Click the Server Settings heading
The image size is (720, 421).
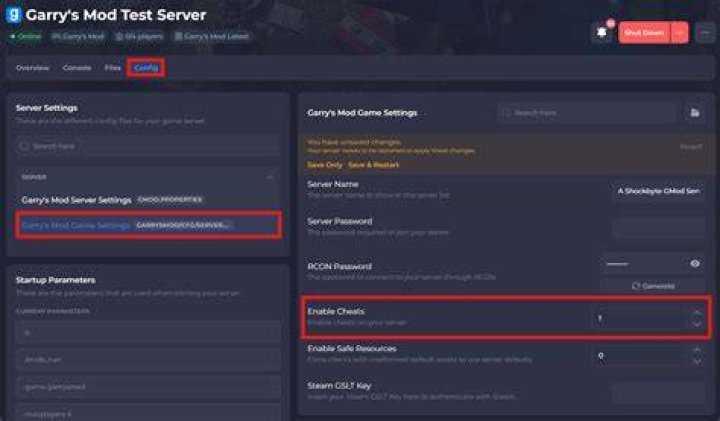click(x=46, y=108)
